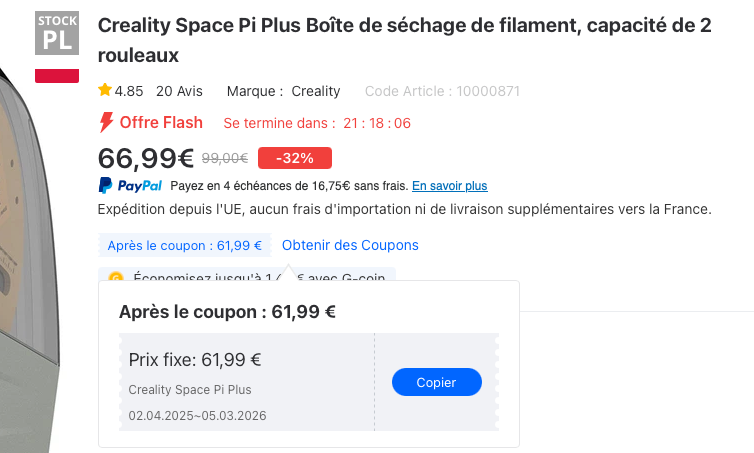Click the G-coin savings banner
Viewport: 754px width, 453px height.
[x=247, y=275]
